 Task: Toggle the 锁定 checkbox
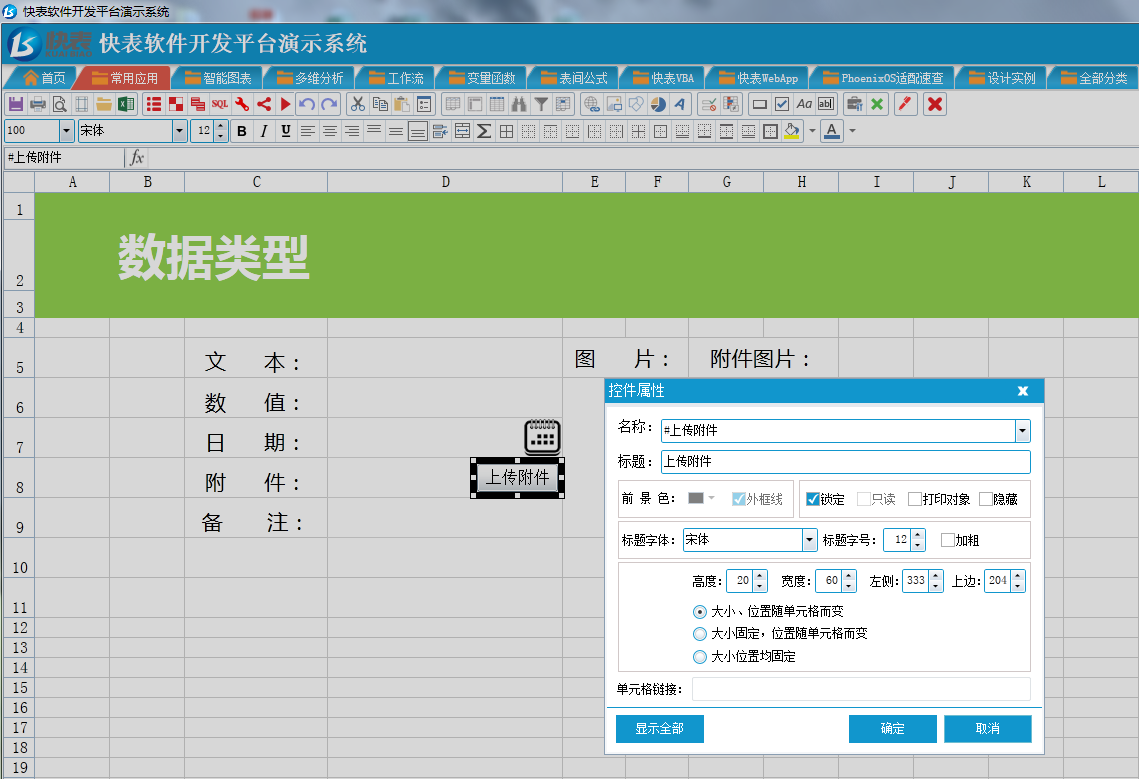pyautogui.click(x=813, y=499)
